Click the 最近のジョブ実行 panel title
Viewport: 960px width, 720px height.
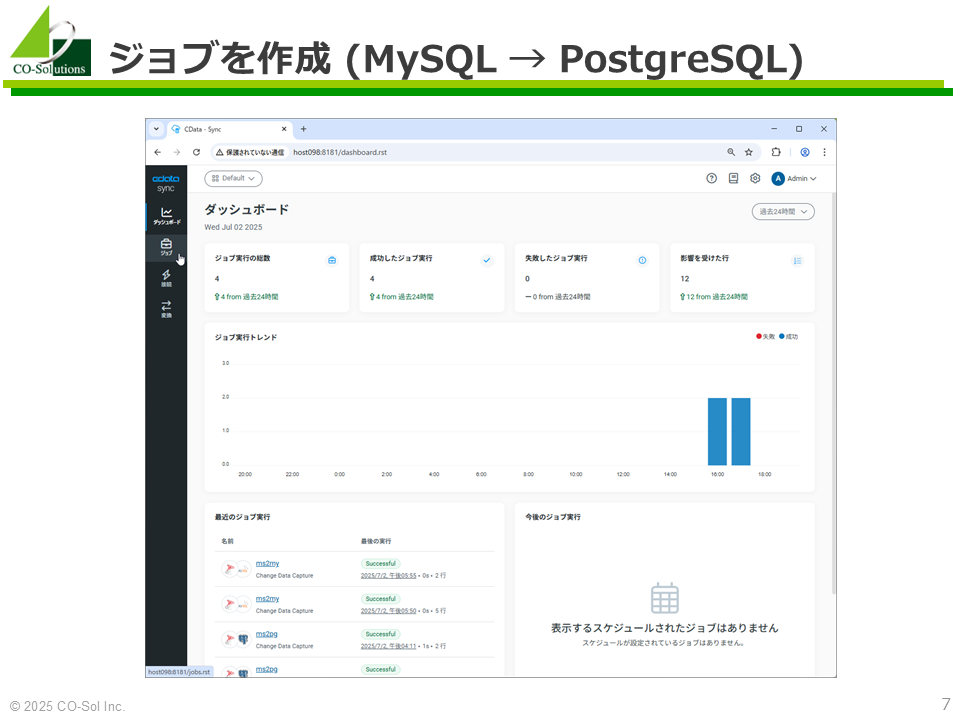(242, 517)
